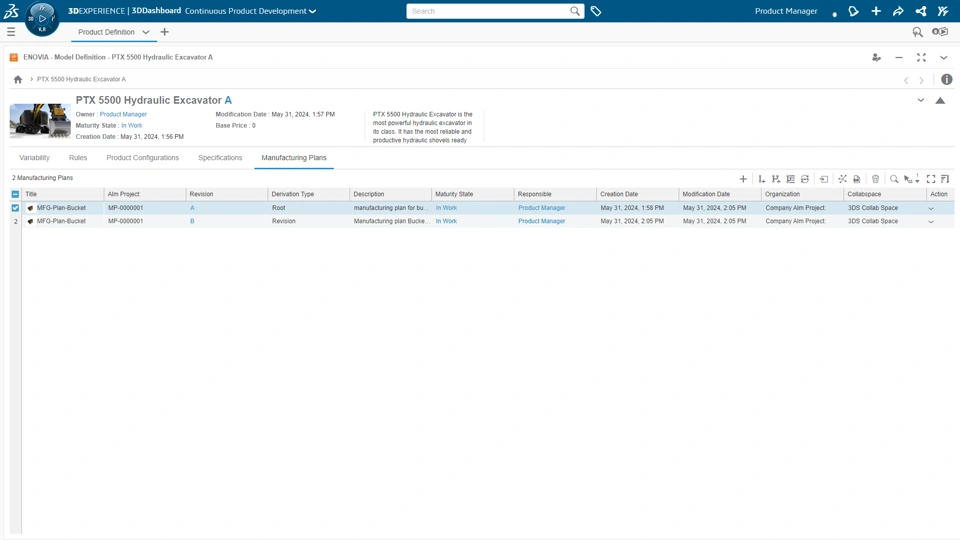Click the plus Add icon in top bar
This screenshot has height=540, width=960.
[876, 11]
